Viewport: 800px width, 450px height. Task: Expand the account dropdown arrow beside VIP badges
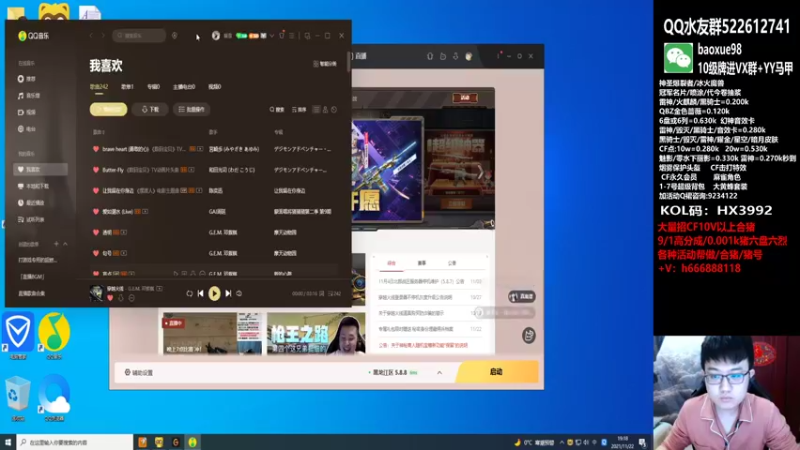coord(272,36)
